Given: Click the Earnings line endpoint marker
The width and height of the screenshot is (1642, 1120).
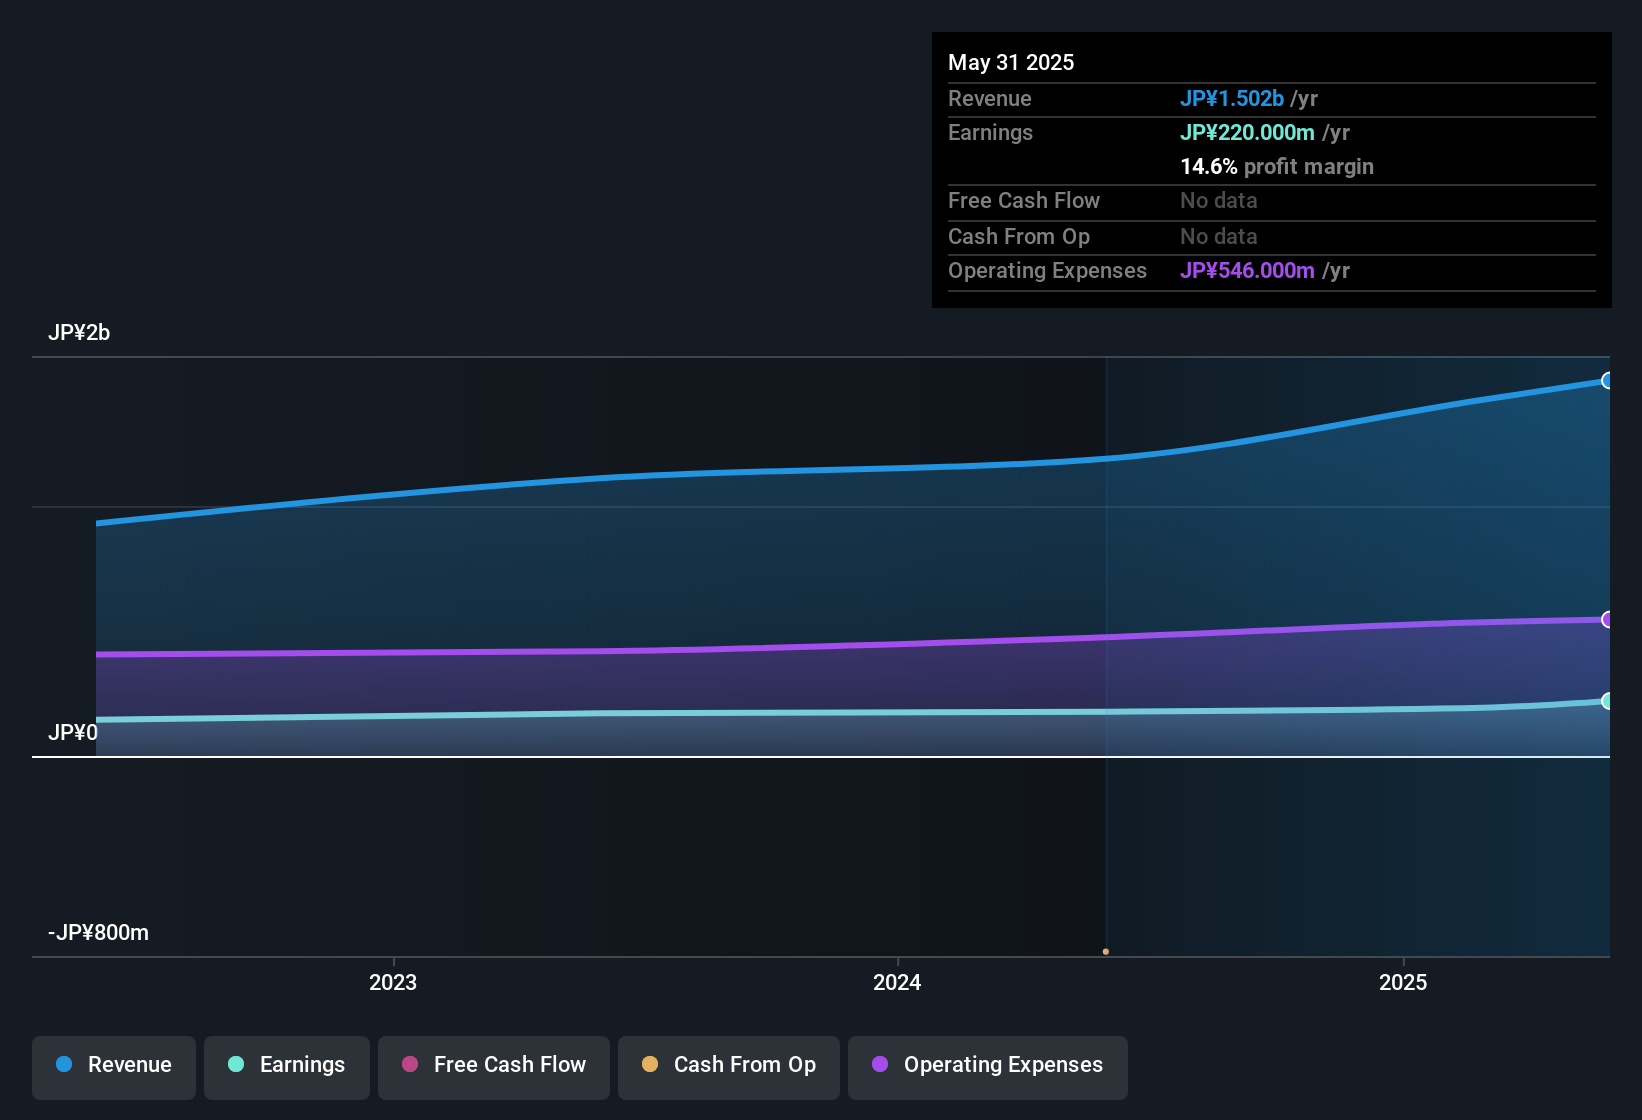Looking at the screenshot, I should click(x=1607, y=701).
